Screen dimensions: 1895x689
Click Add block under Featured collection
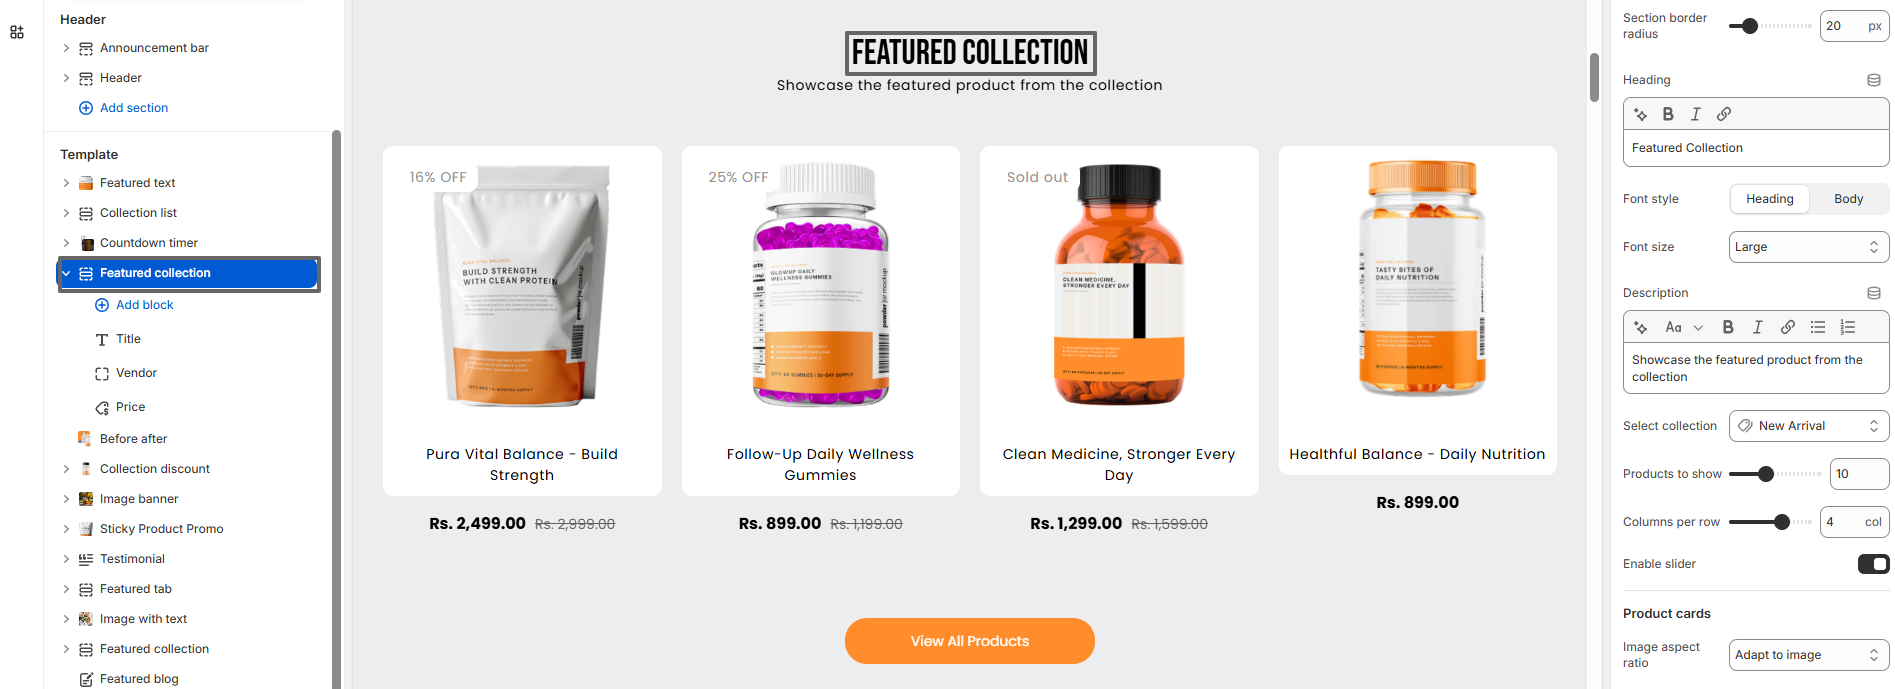pos(144,304)
